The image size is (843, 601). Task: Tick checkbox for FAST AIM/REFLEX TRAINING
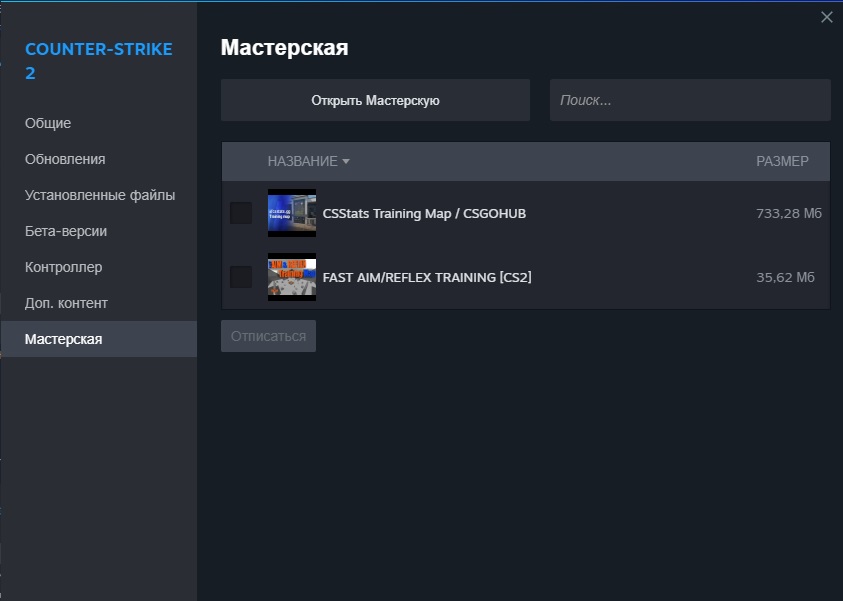point(241,277)
